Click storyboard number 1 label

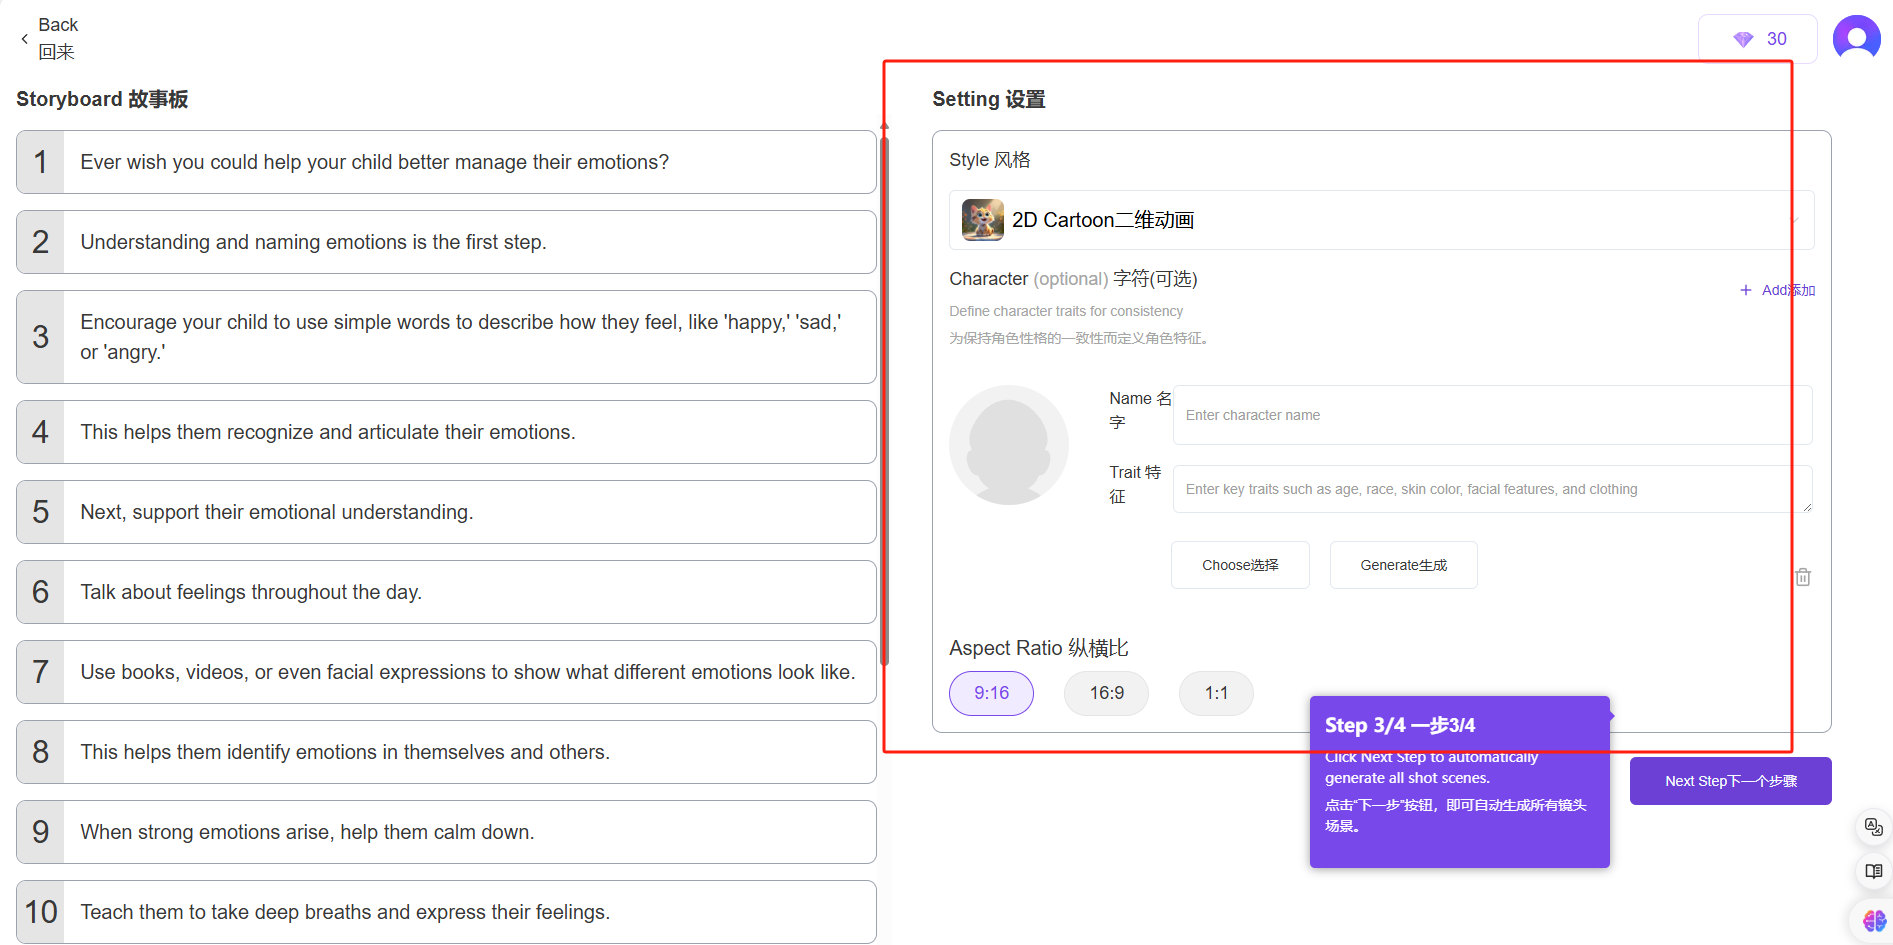click(x=41, y=162)
